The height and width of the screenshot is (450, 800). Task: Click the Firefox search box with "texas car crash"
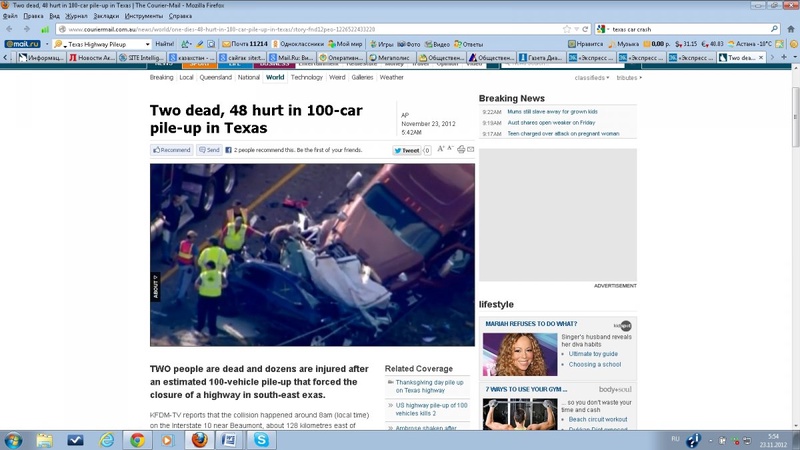686,29
